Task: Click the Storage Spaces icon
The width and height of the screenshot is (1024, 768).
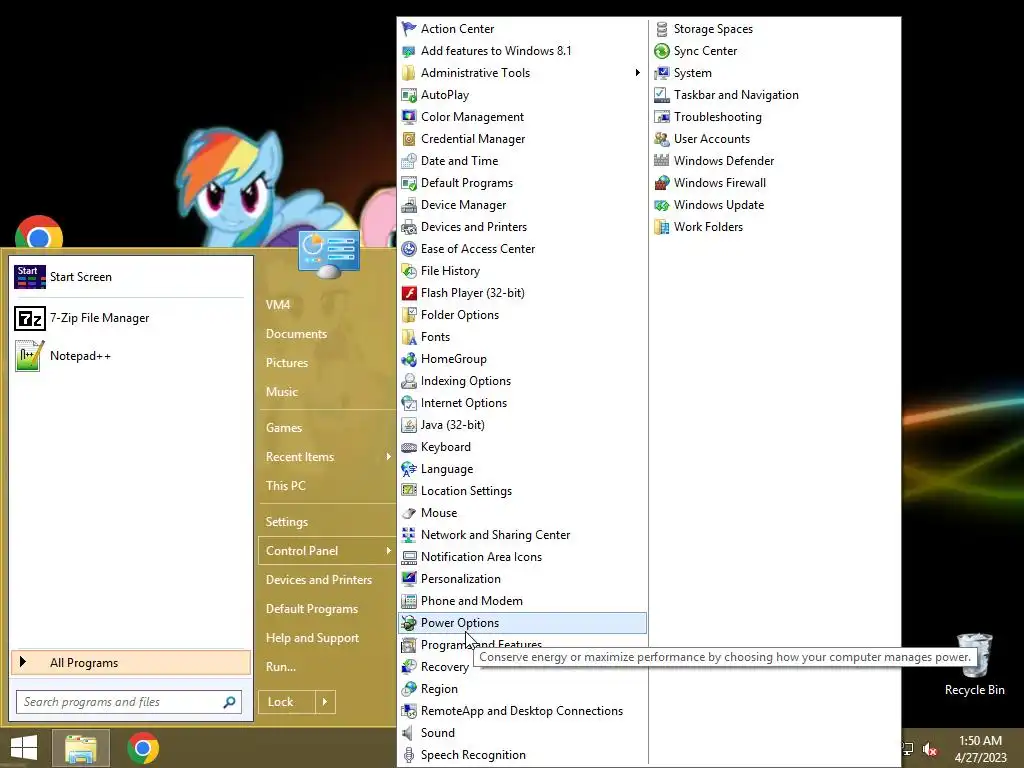Action: 662,29
